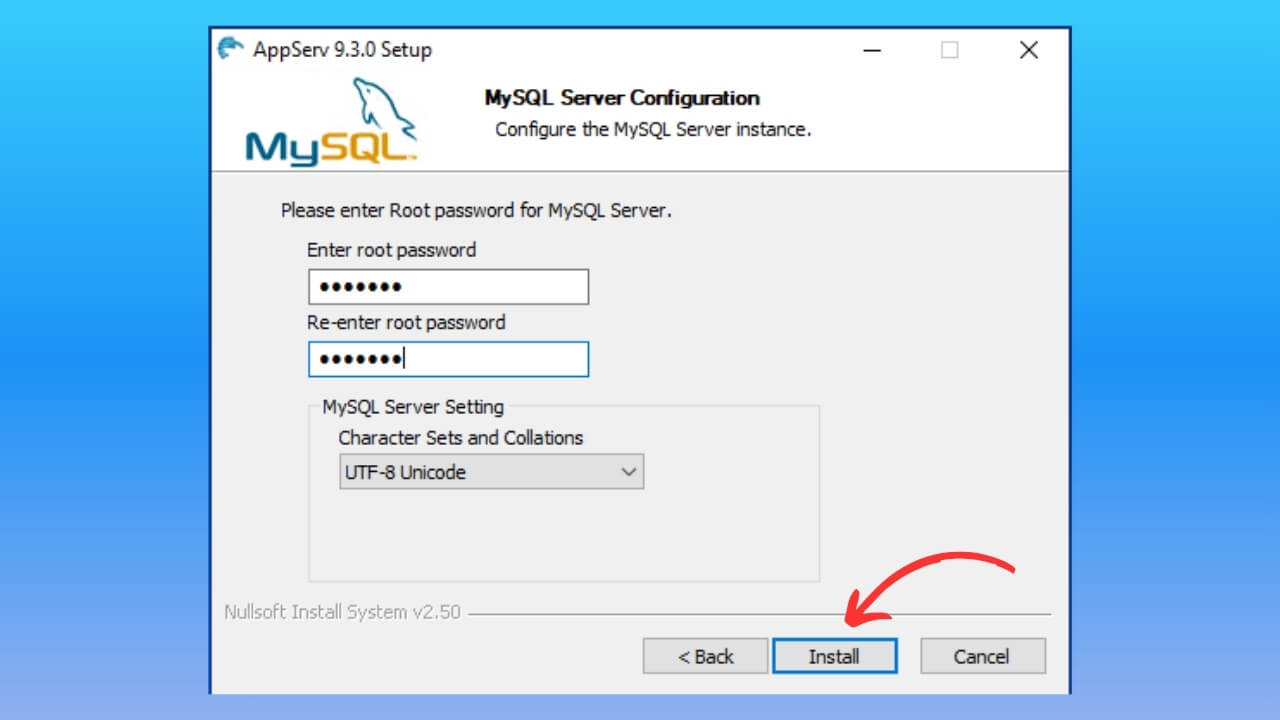Click the AppServ icon in title bar

point(231,49)
